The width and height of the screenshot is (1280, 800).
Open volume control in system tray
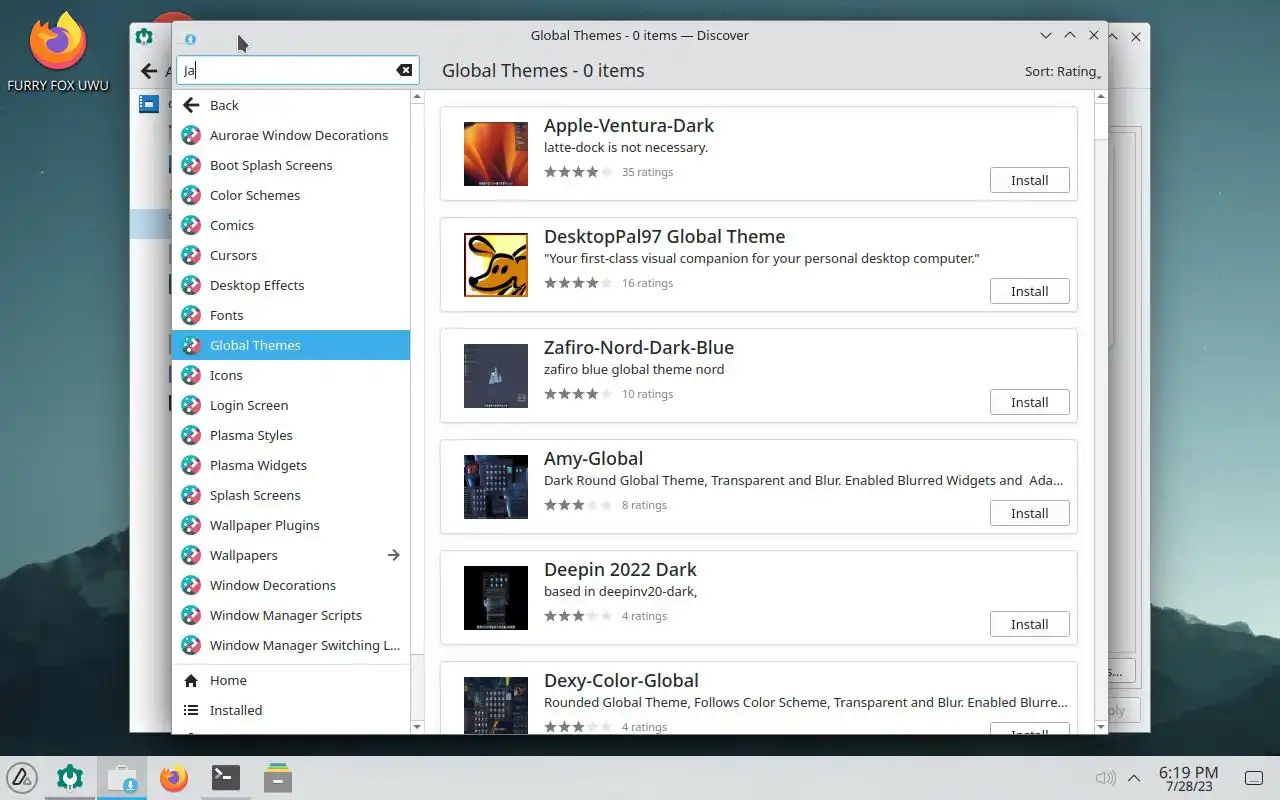coord(1105,778)
